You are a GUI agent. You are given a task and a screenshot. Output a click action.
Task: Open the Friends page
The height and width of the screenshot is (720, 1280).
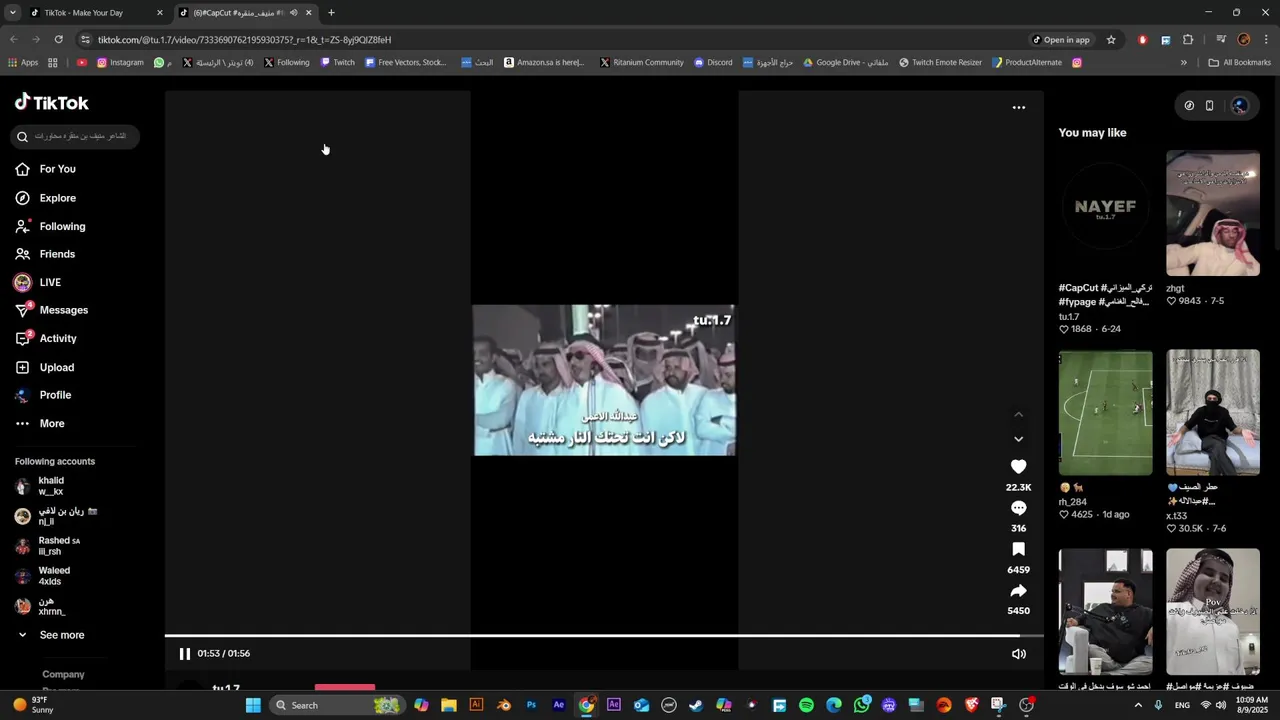pyautogui.click(x=46, y=254)
